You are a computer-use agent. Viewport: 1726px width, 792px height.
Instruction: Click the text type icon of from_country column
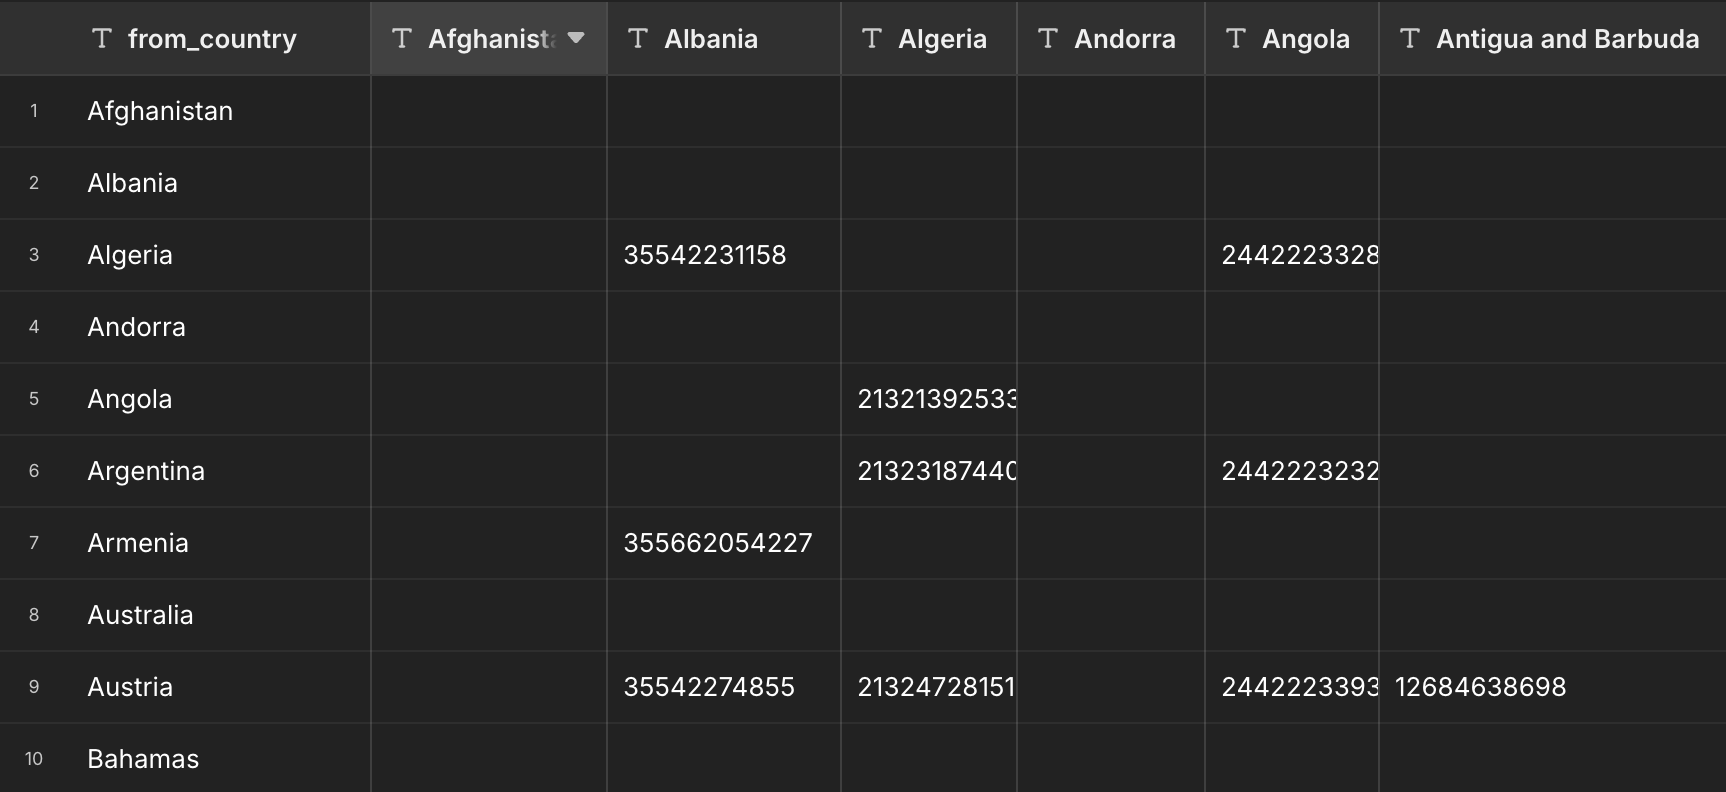click(x=101, y=39)
